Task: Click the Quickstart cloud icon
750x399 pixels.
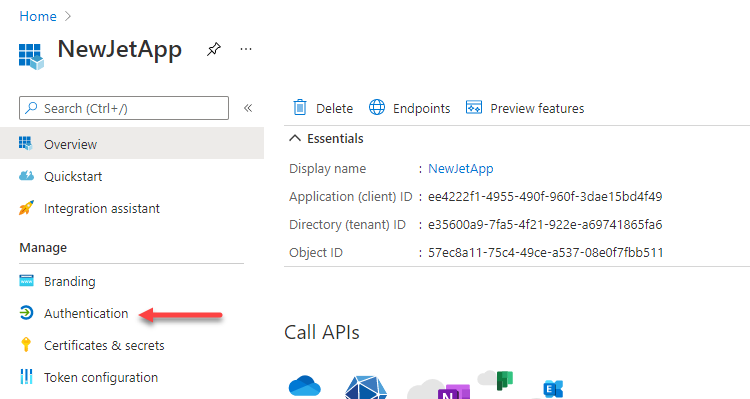Action: [x=26, y=176]
